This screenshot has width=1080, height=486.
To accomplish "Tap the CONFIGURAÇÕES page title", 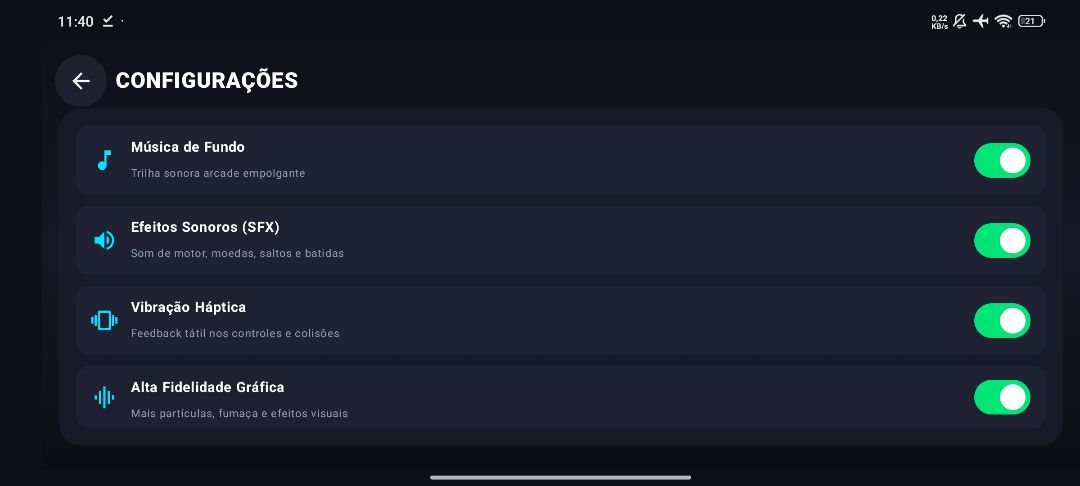I will pos(207,81).
